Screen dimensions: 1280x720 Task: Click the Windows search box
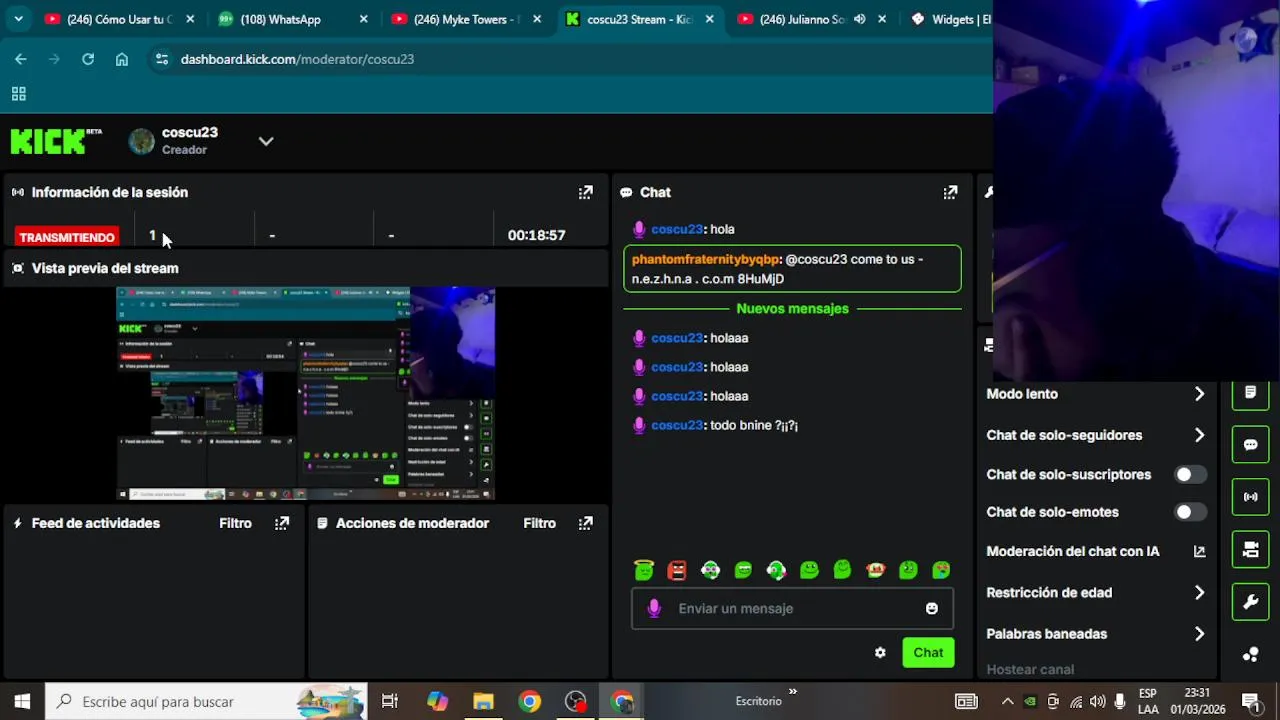pyautogui.click(x=206, y=702)
